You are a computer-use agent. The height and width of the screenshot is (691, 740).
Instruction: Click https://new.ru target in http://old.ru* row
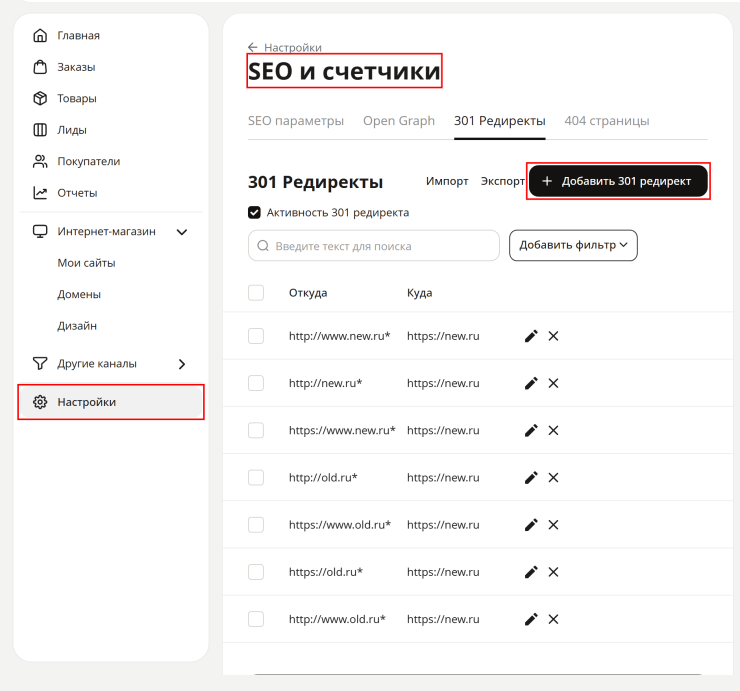tap(443, 478)
